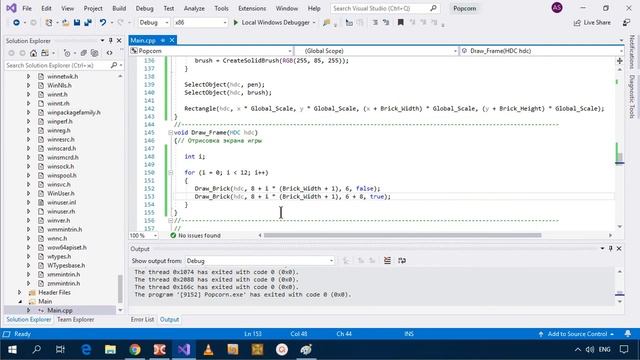Image resolution: width=640 pixels, height=360 pixels.
Task: Collapse the for loop outline toggle
Action: tap(171, 173)
